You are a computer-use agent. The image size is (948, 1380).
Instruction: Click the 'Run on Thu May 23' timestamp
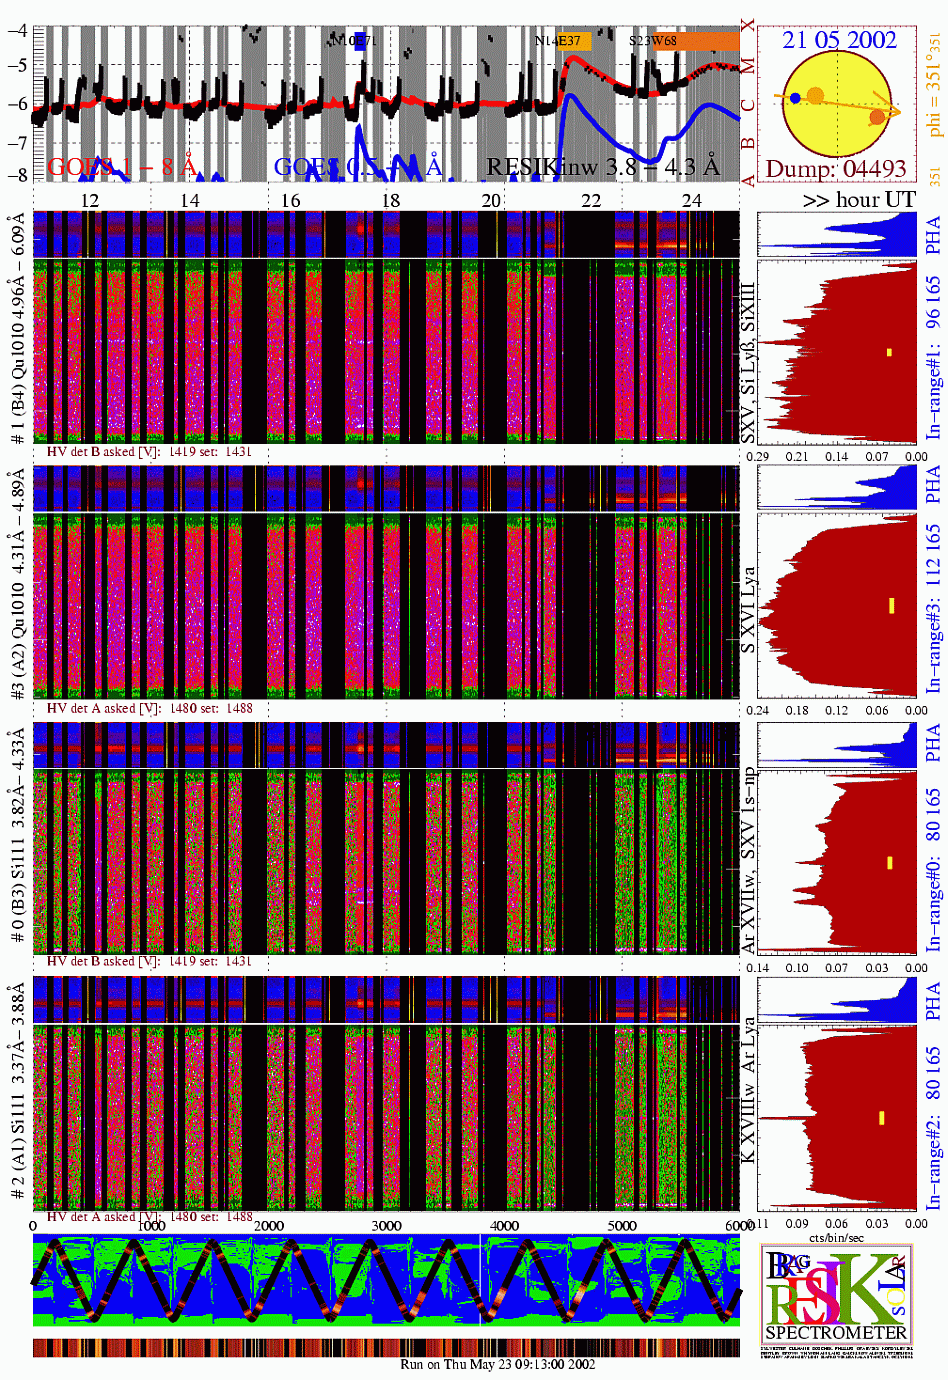point(497,1364)
